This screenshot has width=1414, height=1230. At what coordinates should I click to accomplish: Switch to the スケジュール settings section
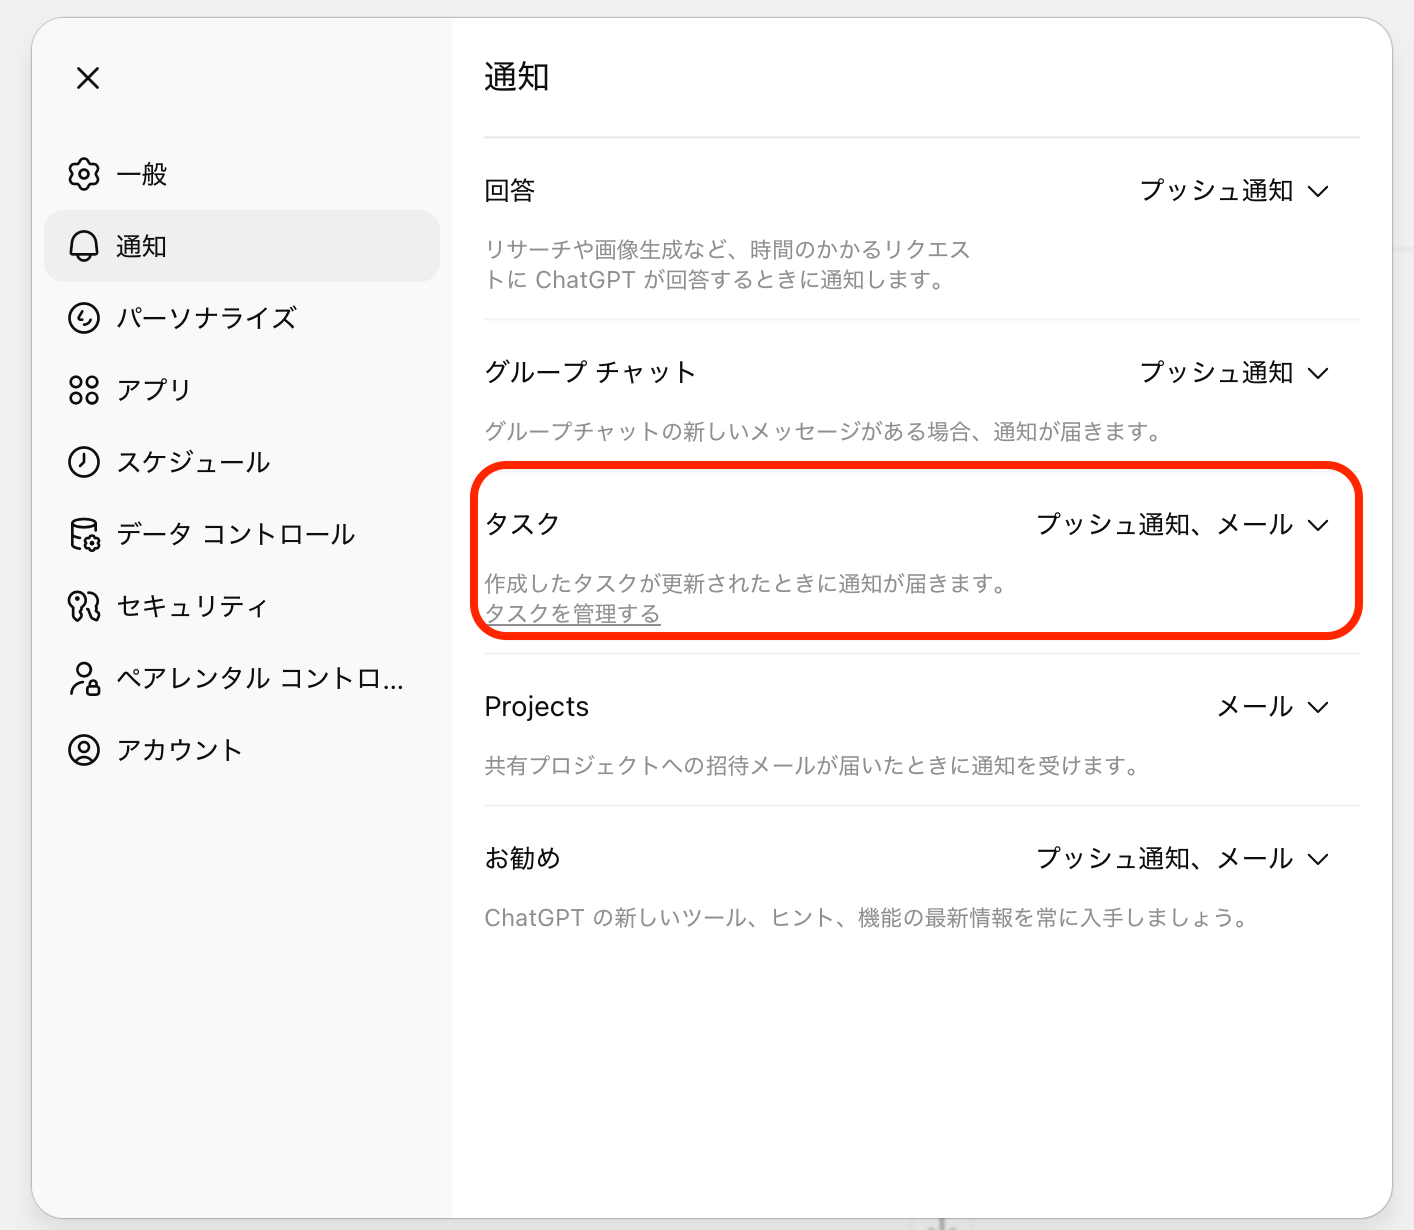point(193,462)
